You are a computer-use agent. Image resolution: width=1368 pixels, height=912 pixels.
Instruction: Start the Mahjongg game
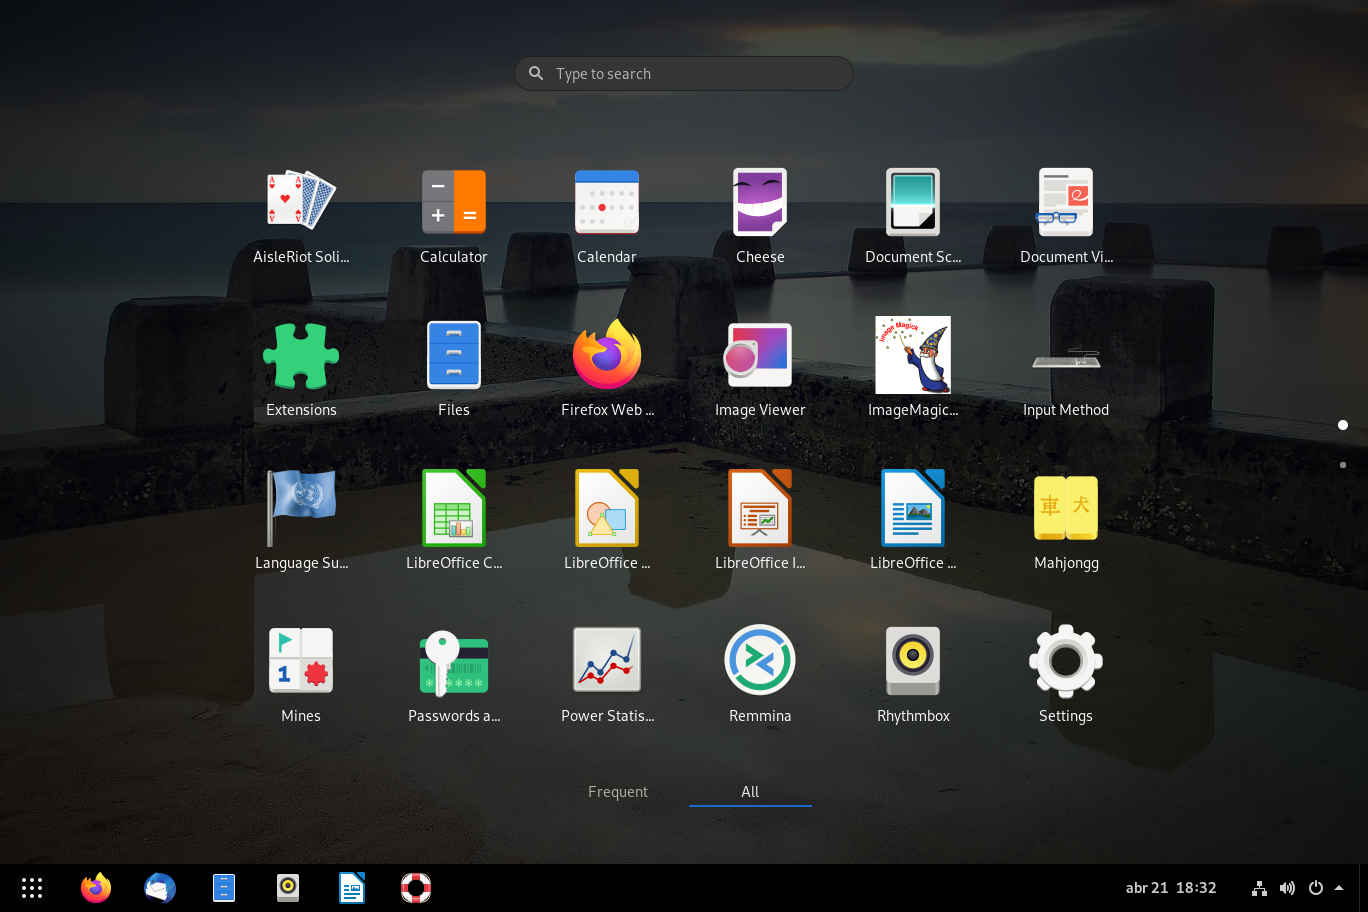point(1066,508)
